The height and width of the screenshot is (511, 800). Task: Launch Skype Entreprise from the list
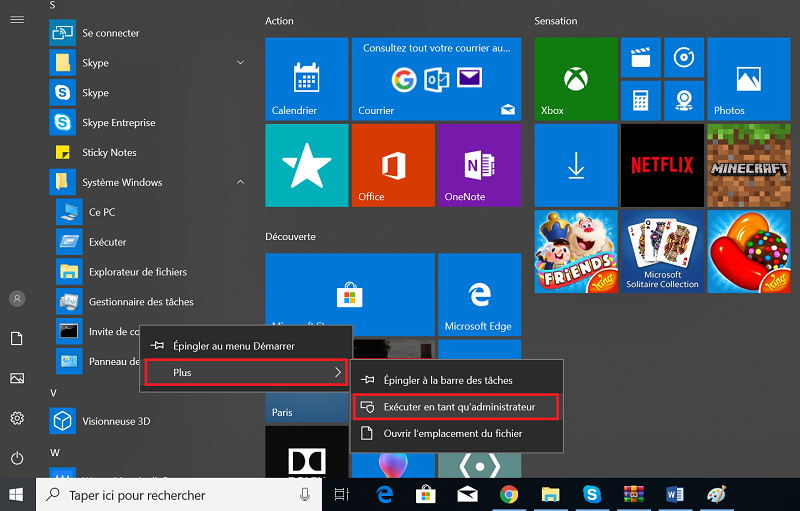tap(148, 122)
